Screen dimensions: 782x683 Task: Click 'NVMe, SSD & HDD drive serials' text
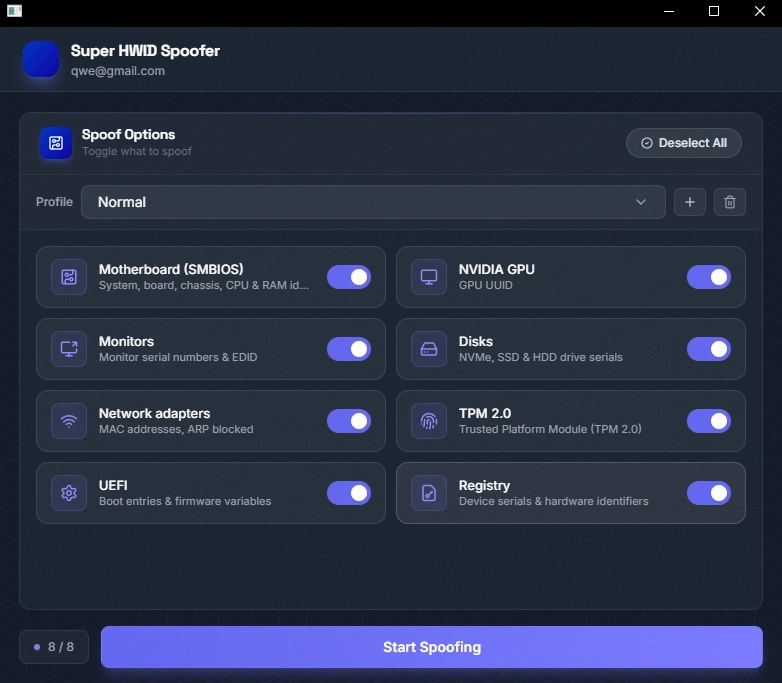click(x=541, y=357)
